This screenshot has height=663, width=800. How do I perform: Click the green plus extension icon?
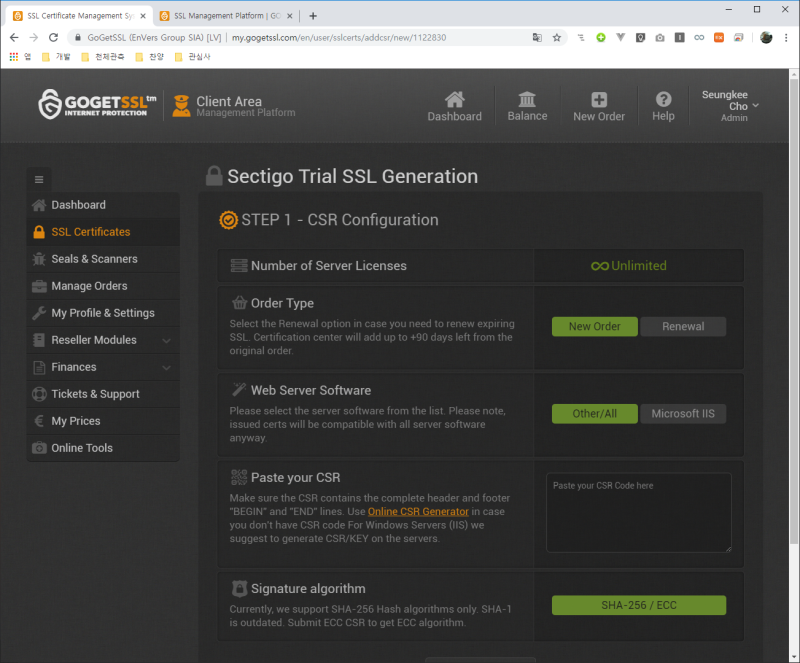coord(601,37)
